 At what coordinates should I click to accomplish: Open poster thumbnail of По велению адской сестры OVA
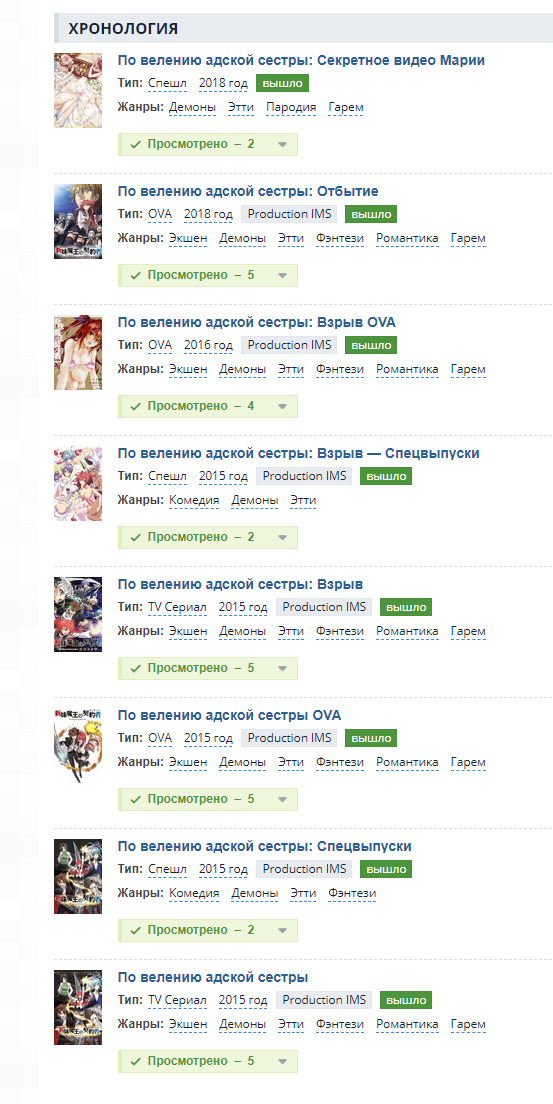[x=77, y=746]
